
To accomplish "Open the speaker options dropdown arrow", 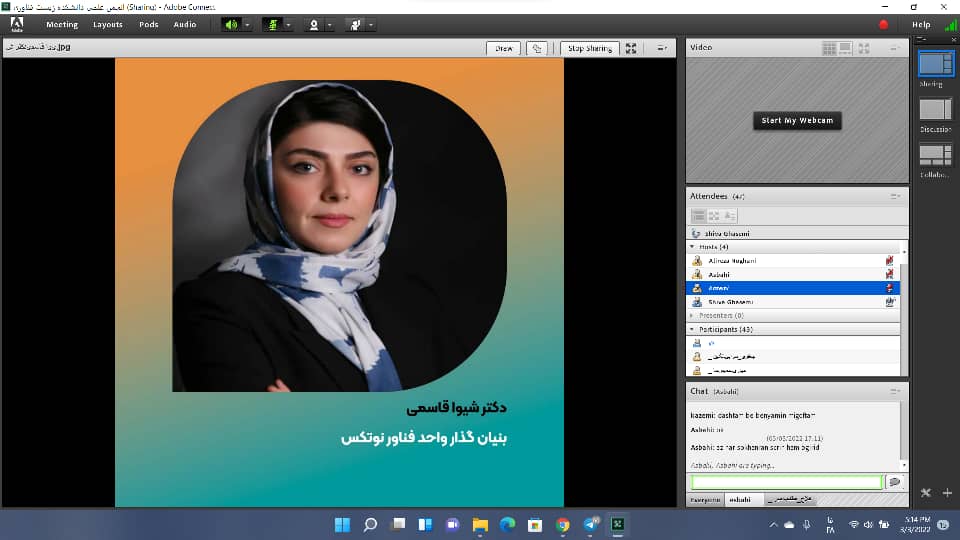I will 247,24.
